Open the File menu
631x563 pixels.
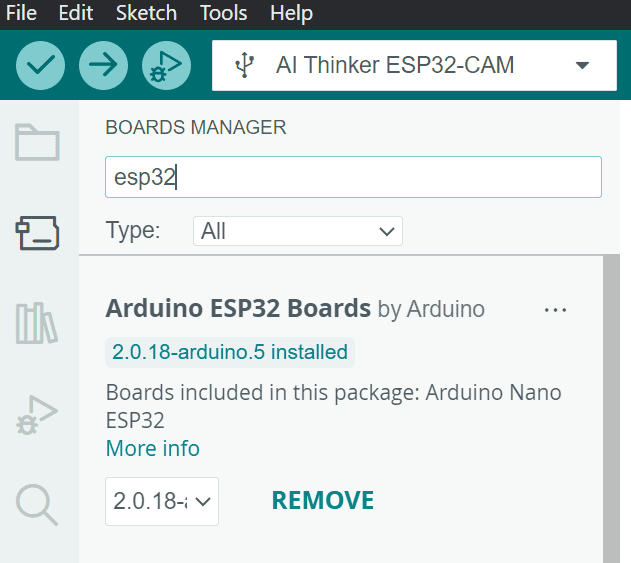(x=22, y=13)
